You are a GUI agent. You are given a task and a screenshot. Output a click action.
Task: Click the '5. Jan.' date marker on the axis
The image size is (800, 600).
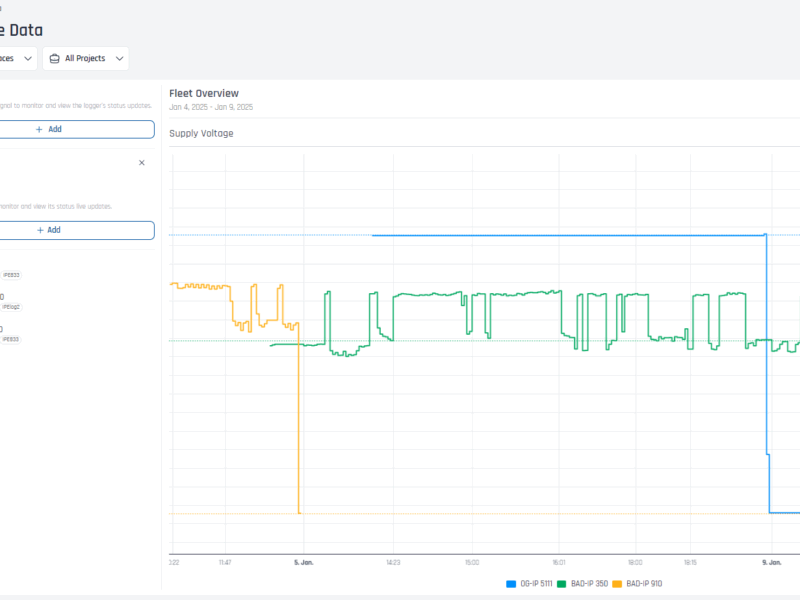(x=304, y=563)
